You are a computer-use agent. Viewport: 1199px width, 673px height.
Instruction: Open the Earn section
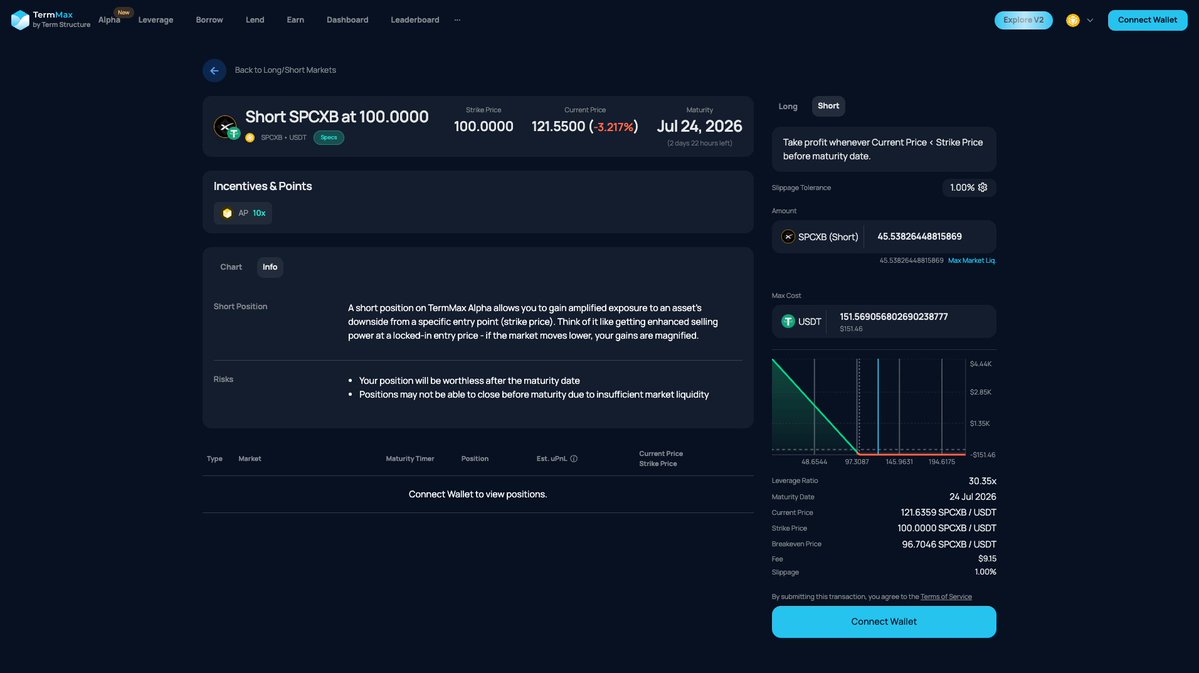(x=295, y=20)
